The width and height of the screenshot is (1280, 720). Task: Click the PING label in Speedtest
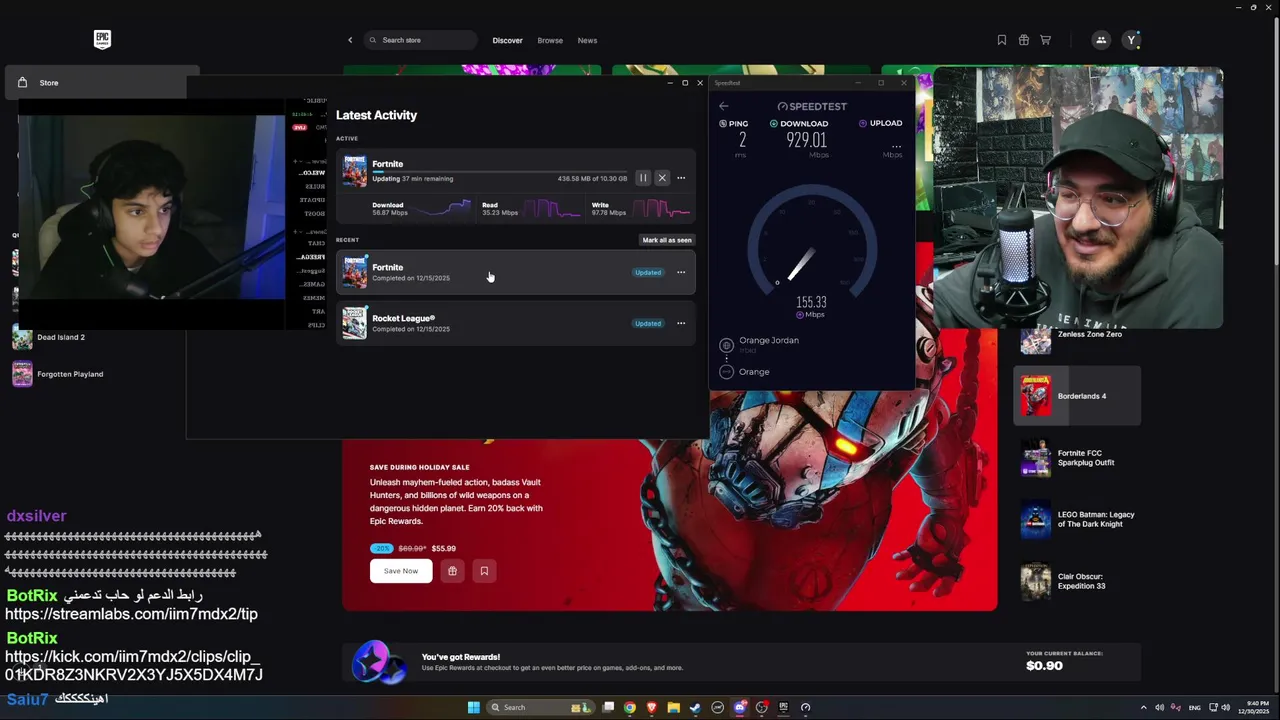(734, 123)
